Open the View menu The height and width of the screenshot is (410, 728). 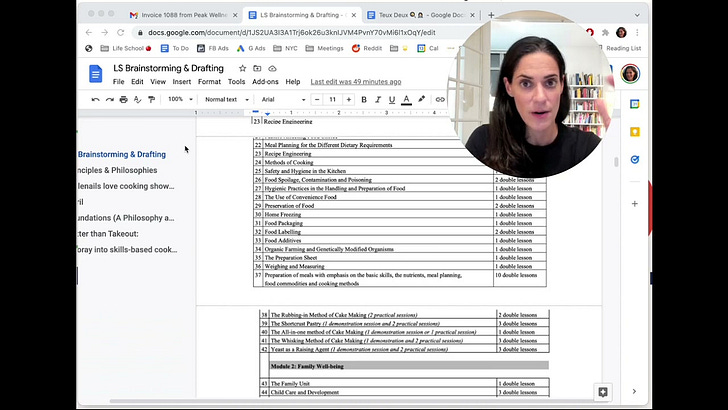[158, 82]
